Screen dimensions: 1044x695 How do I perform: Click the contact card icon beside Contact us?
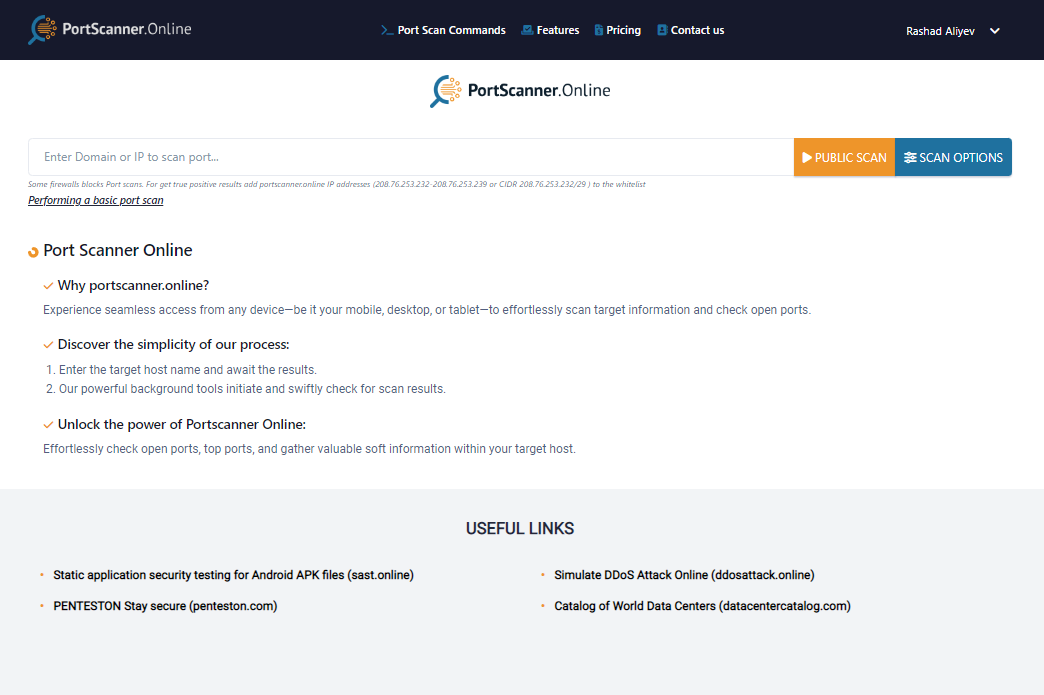662,30
